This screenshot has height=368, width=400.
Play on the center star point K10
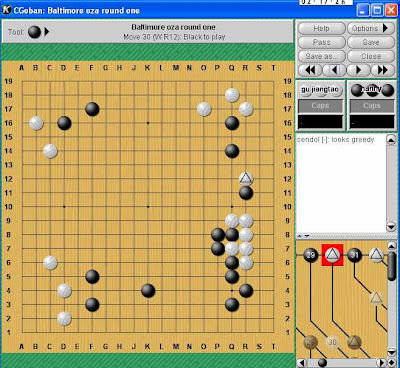pyautogui.click(x=148, y=207)
